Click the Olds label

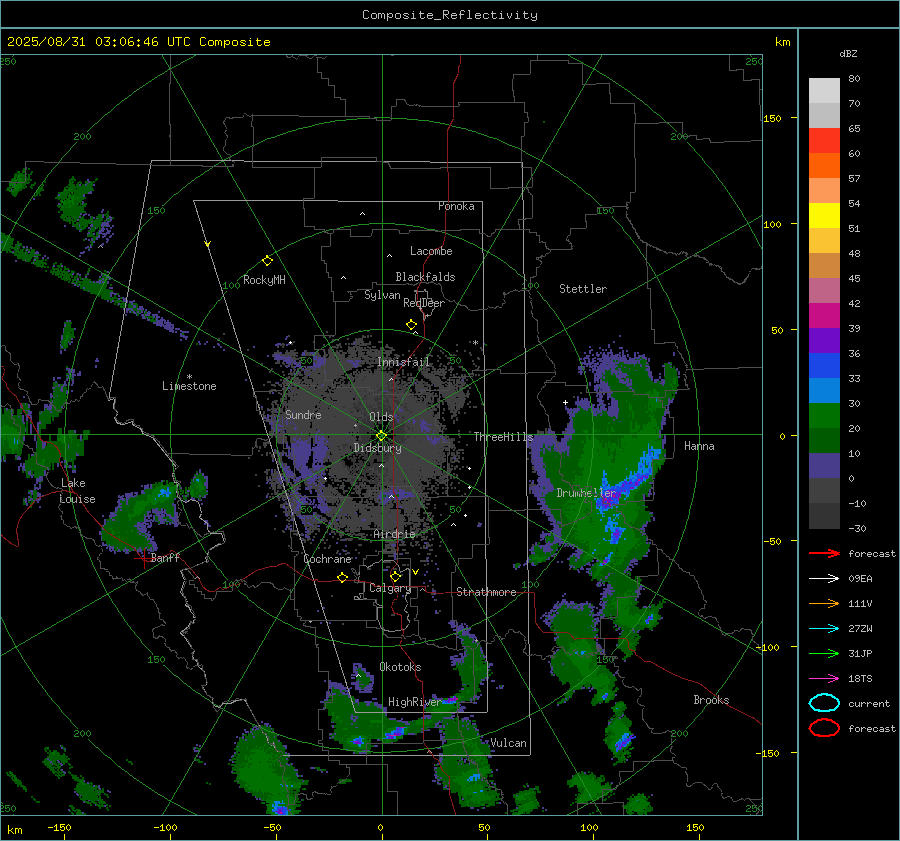pyautogui.click(x=381, y=417)
